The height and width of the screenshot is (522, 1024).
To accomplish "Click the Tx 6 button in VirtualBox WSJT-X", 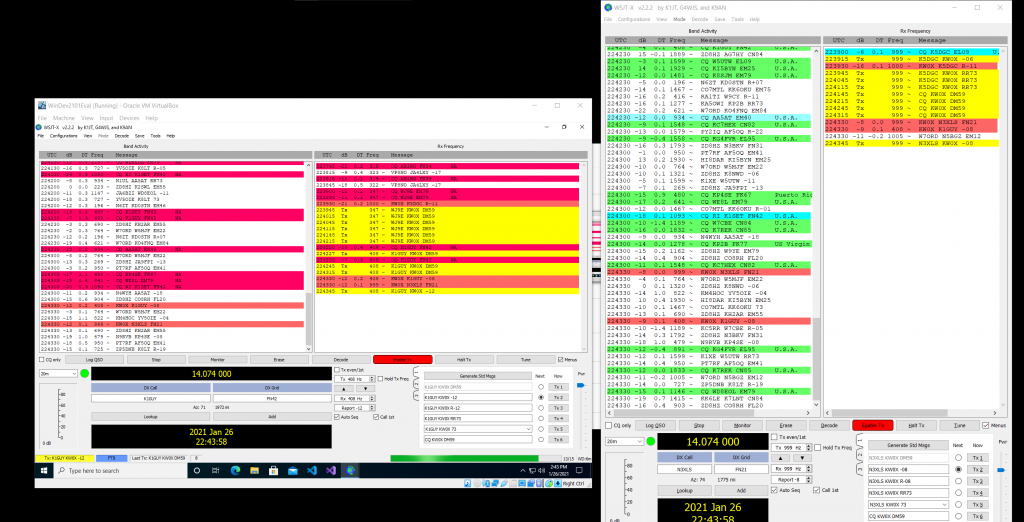I will pyautogui.click(x=558, y=439).
